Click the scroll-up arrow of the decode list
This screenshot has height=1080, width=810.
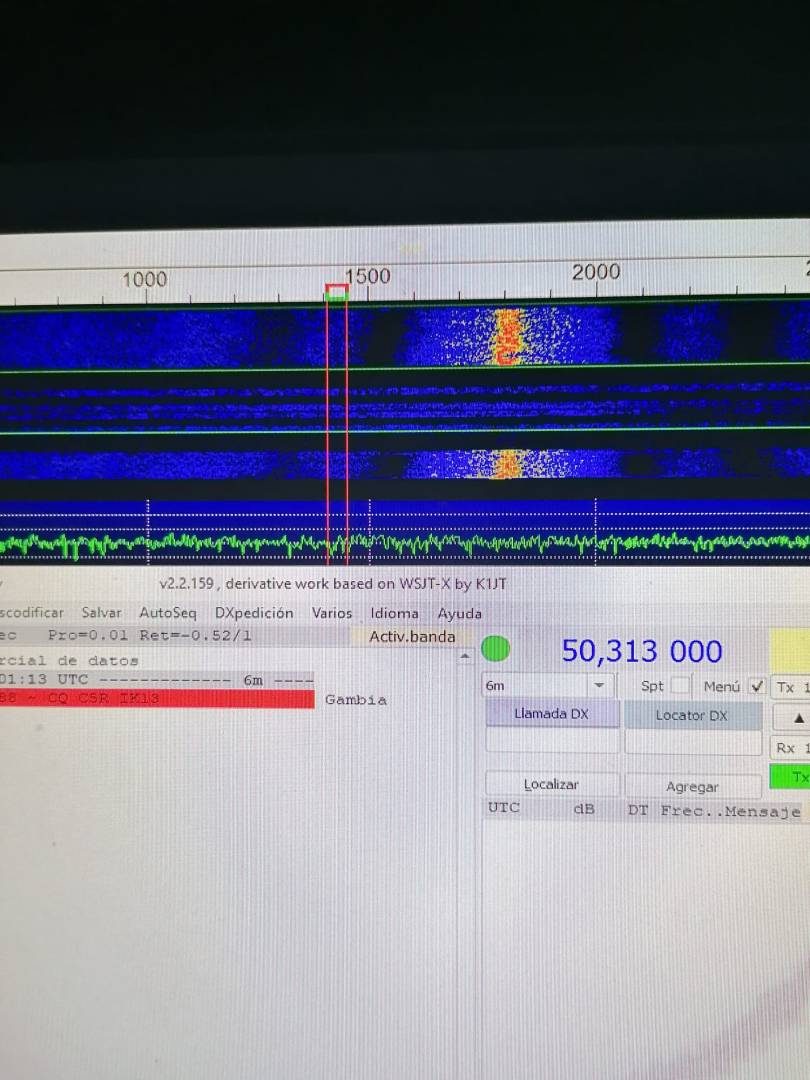[464, 657]
